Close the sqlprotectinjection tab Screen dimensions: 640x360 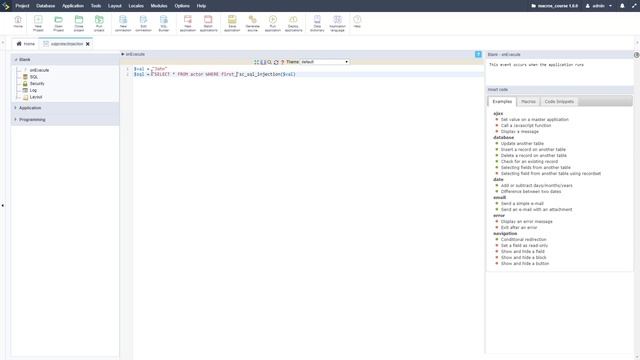88,44
